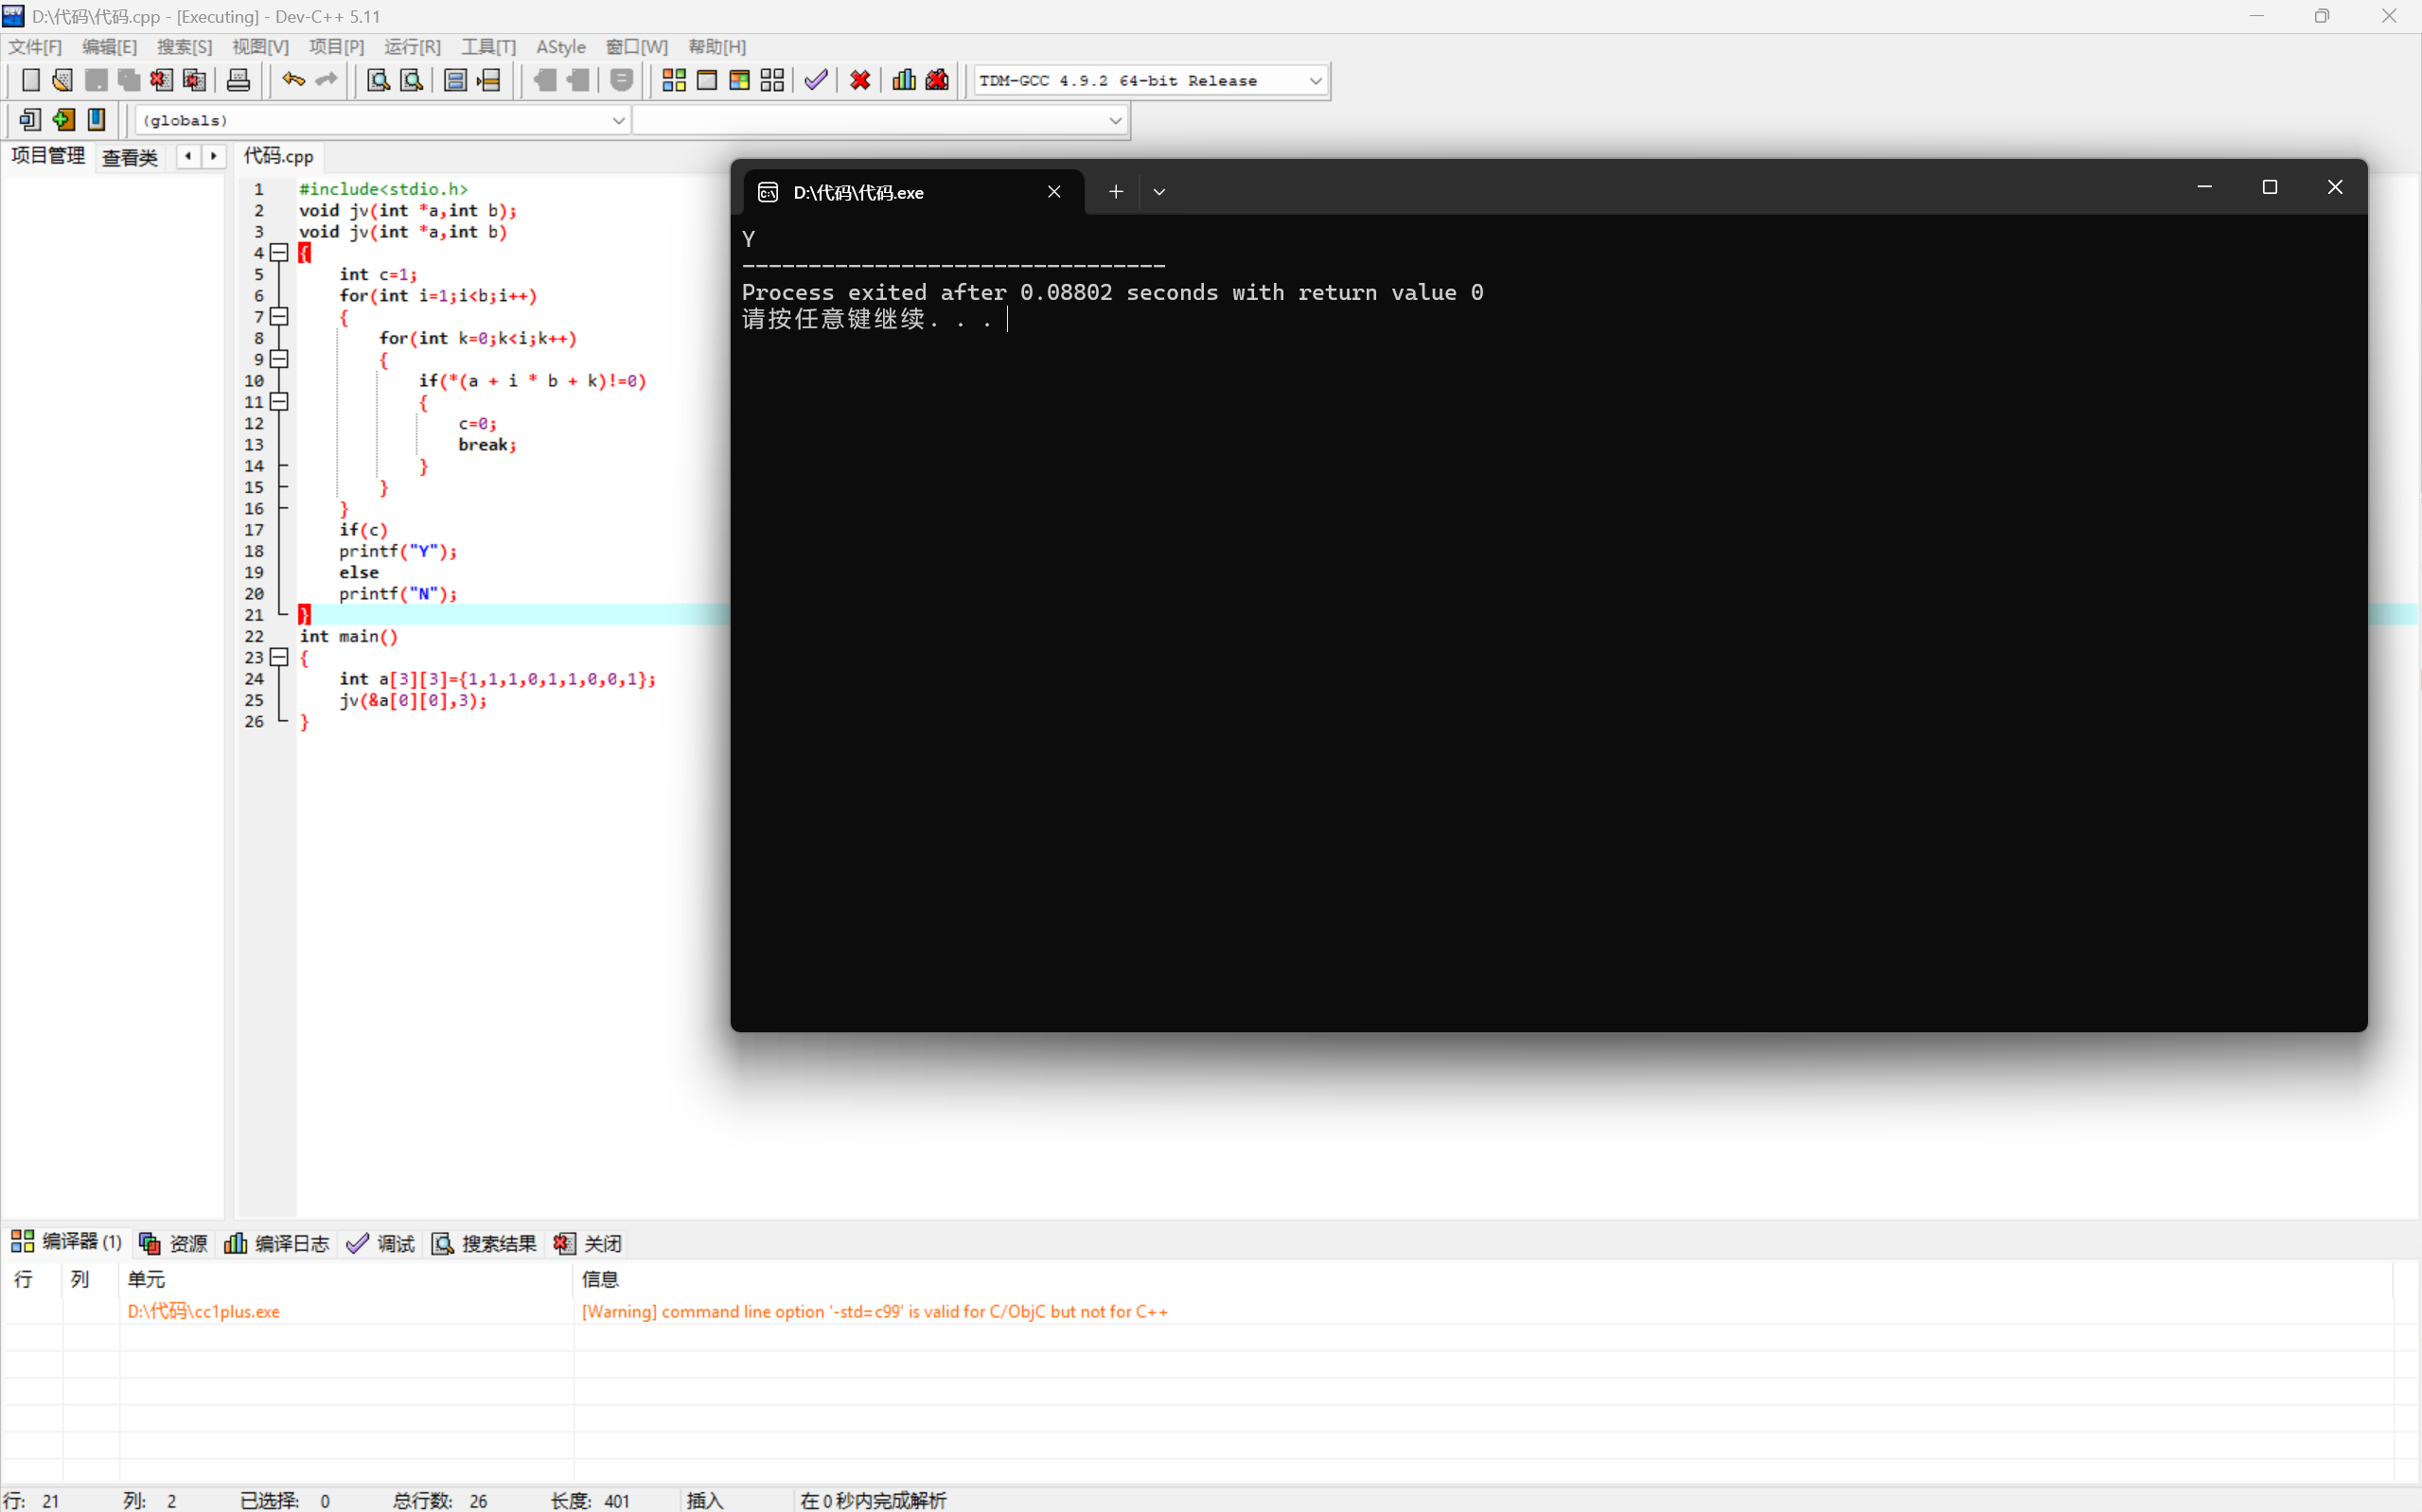Image resolution: width=2422 pixels, height=1512 pixels.
Task: Open the (globals) scope dropdown
Action: click(x=618, y=120)
